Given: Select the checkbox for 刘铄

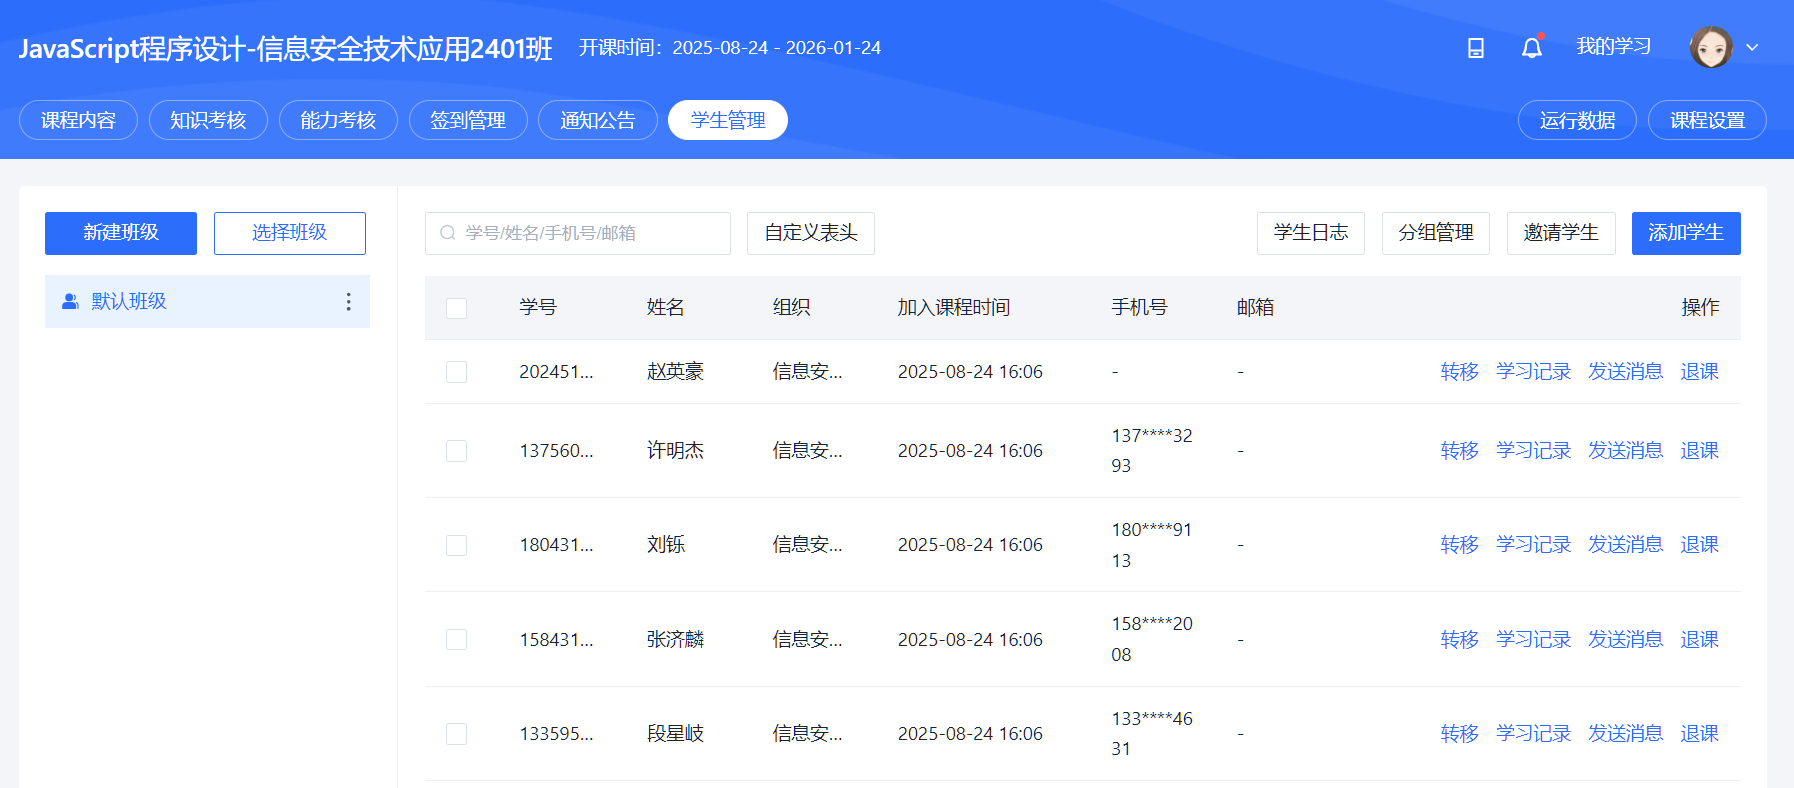Looking at the screenshot, I should click(x=456, y=545).
